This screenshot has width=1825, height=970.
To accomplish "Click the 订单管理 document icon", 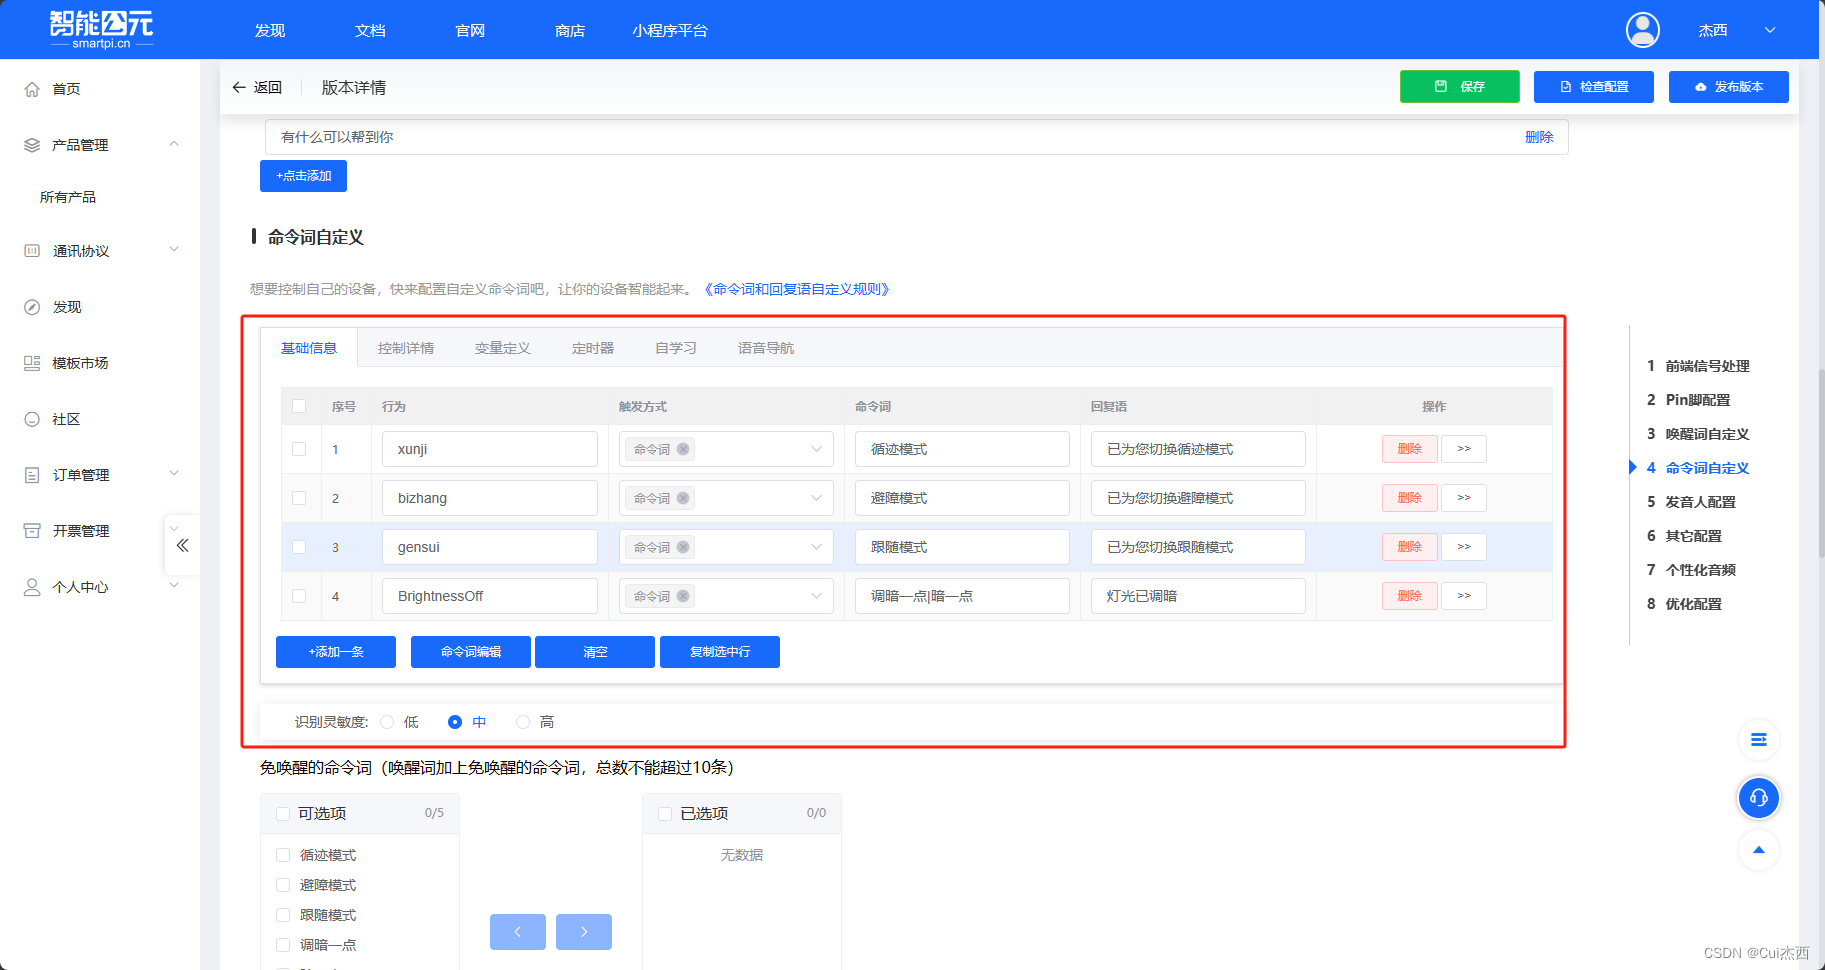I will (x=32, y=475).
